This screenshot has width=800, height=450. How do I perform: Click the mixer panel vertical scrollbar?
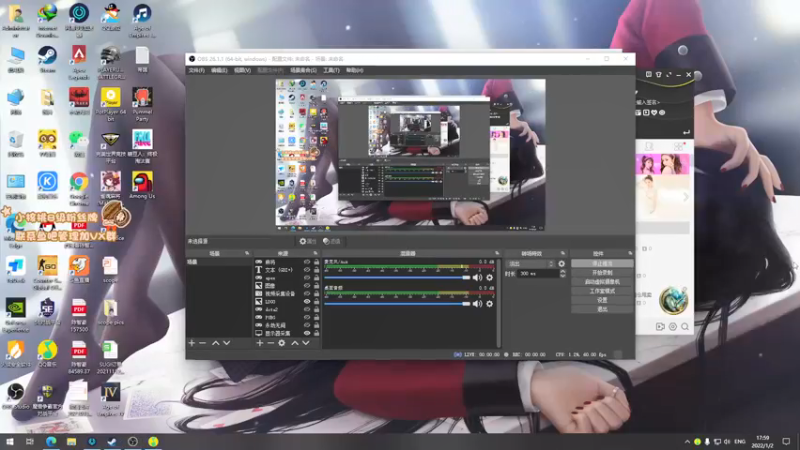(x=498, y=303)
